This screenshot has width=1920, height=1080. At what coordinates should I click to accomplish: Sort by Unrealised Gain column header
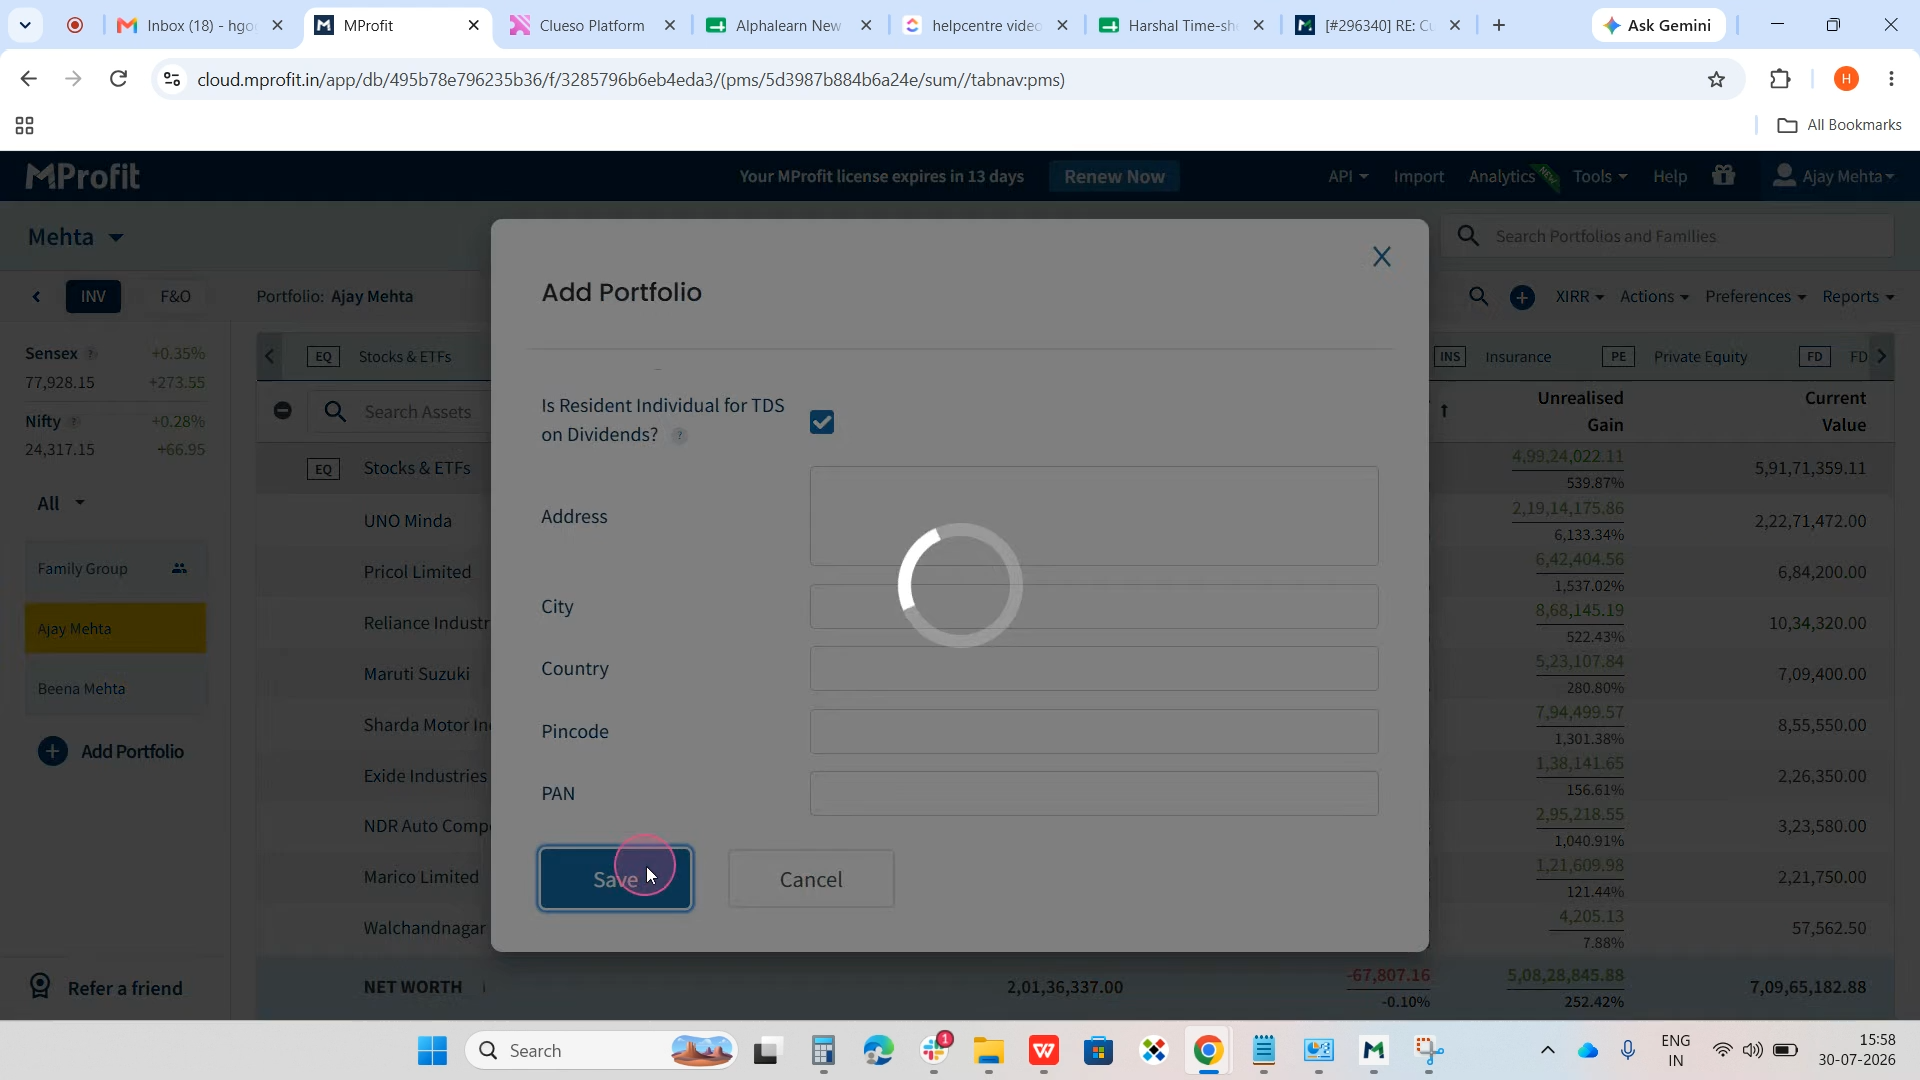tap(1580, 411)
